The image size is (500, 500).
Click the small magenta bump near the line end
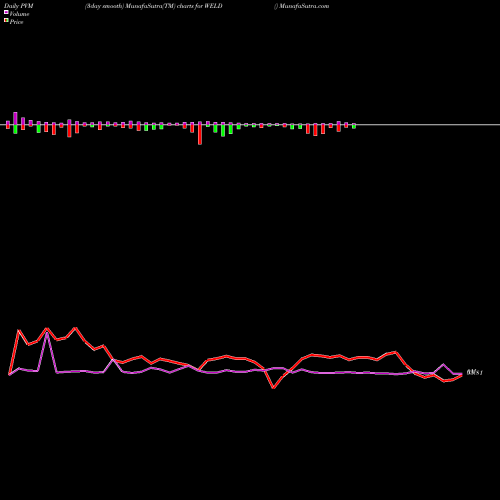pyautogui.click(x=443, y=365)
